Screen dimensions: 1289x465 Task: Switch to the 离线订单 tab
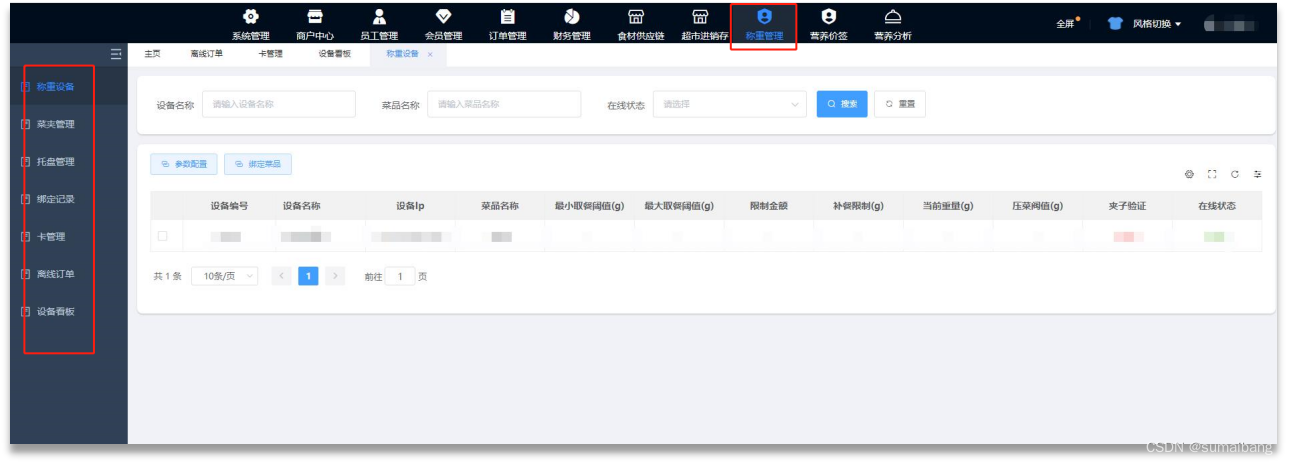tap(206, 54)
